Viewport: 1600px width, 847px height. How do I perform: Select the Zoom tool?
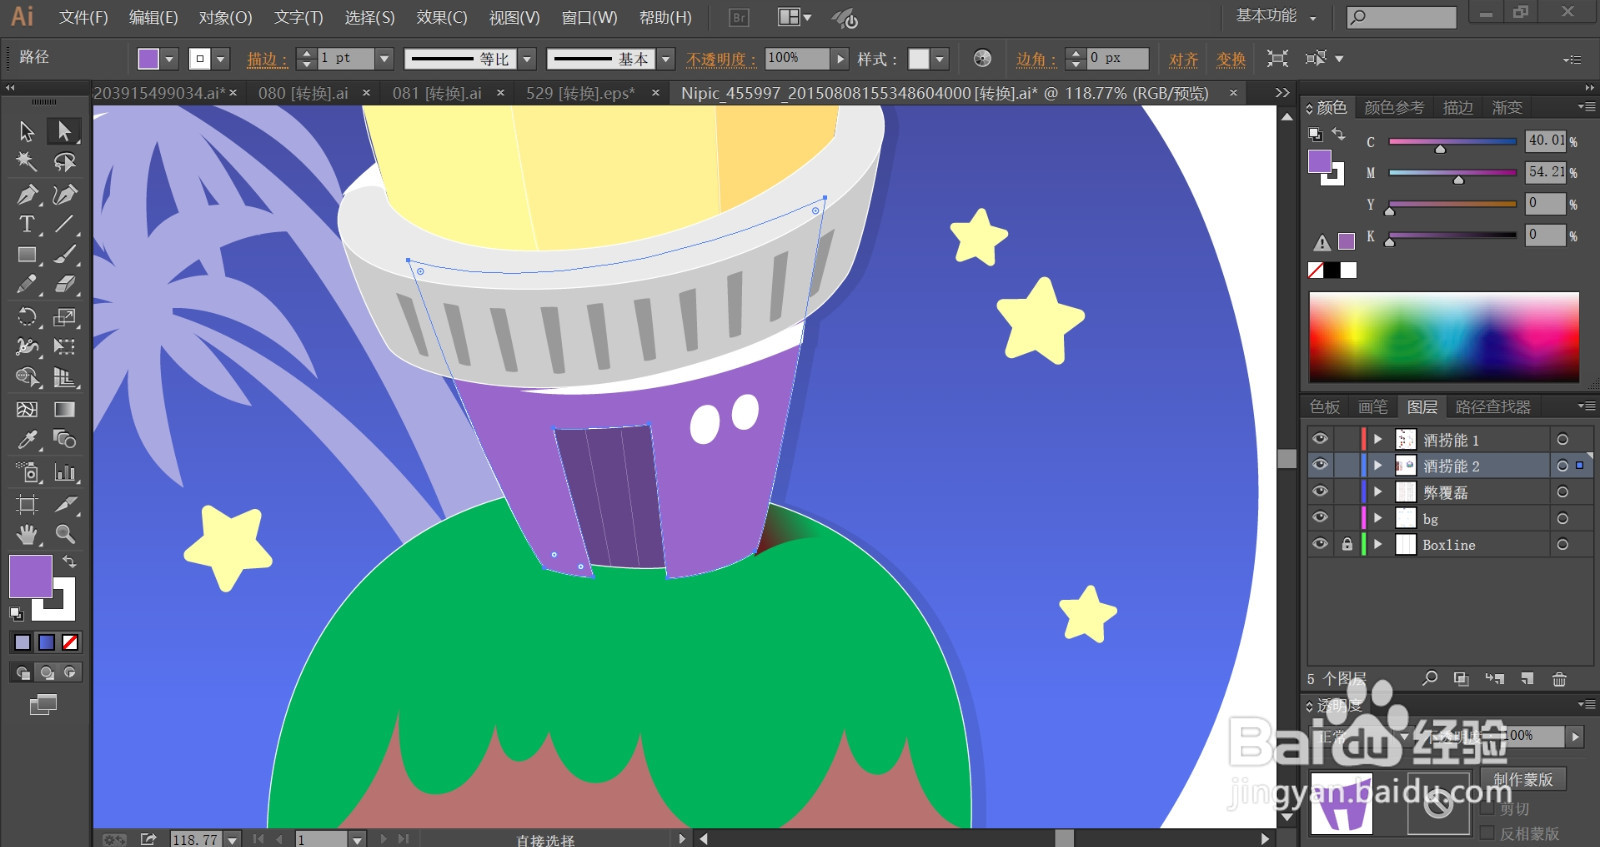click(65, 534)
